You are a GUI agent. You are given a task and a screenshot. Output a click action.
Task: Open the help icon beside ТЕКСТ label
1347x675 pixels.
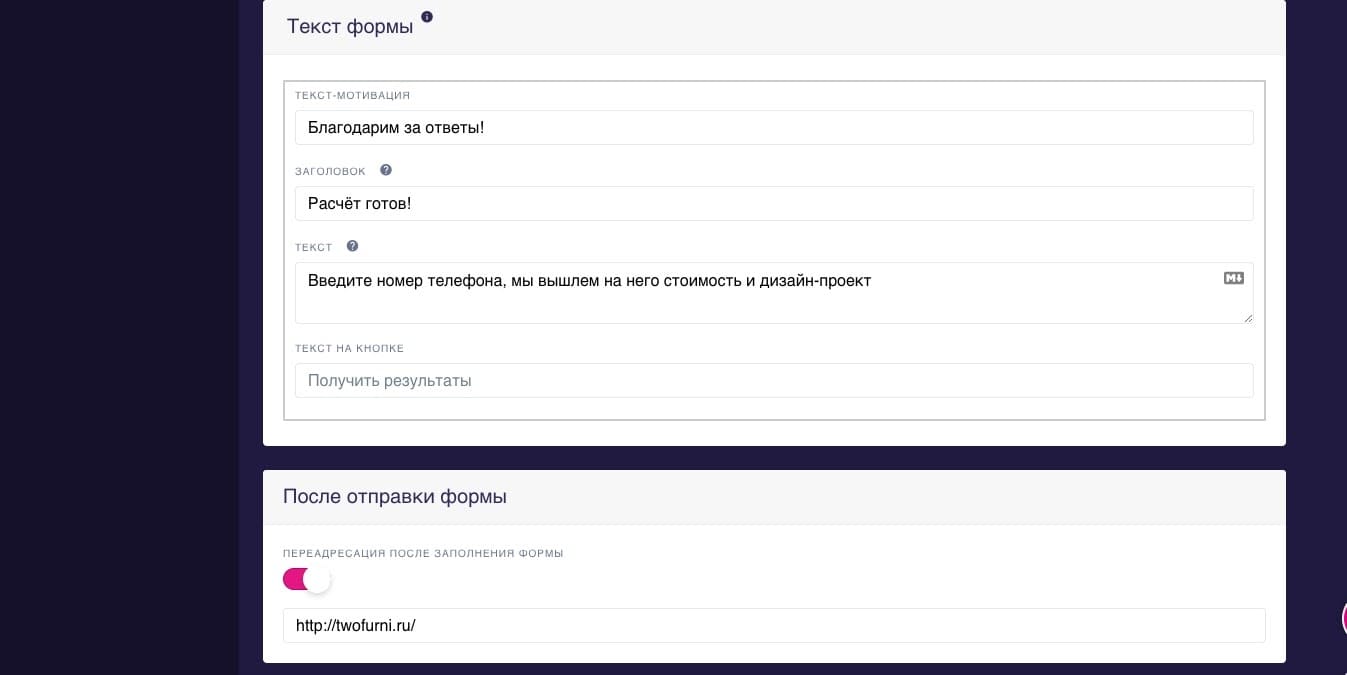(352, 246)
